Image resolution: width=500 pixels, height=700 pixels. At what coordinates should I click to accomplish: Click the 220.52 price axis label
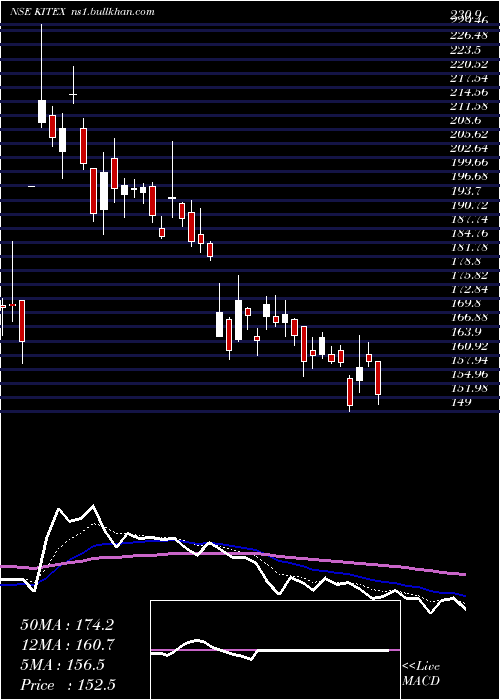[x=467, y=65]
